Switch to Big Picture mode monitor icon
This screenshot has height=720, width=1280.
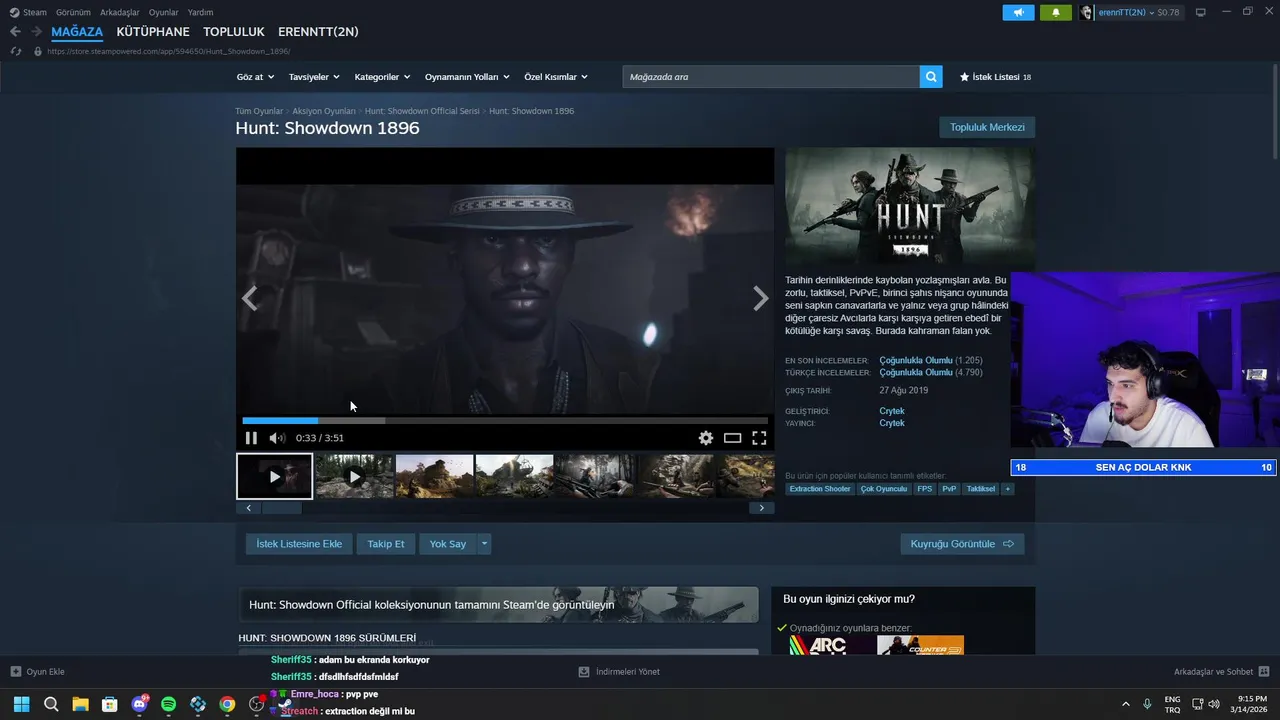click(1200, 12)
